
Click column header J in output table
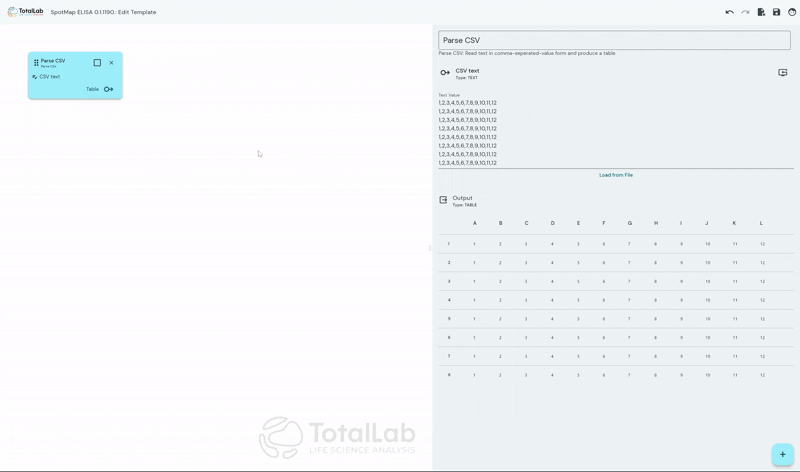point(707,223)
